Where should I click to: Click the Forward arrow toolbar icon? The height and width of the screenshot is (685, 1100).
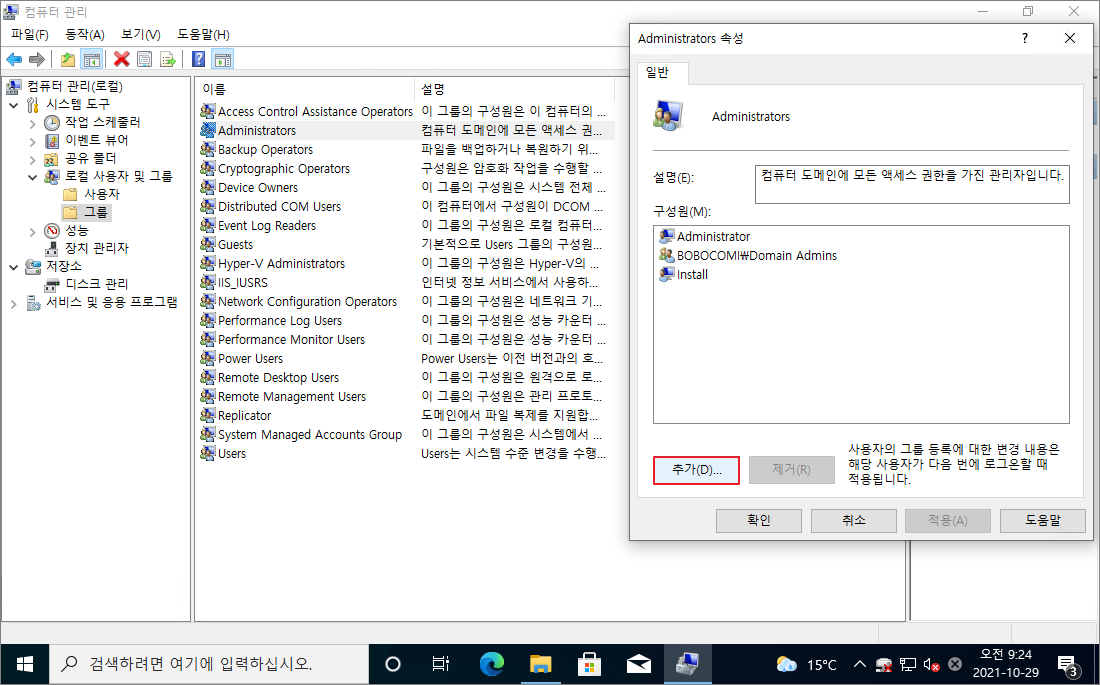click(36, 60)
